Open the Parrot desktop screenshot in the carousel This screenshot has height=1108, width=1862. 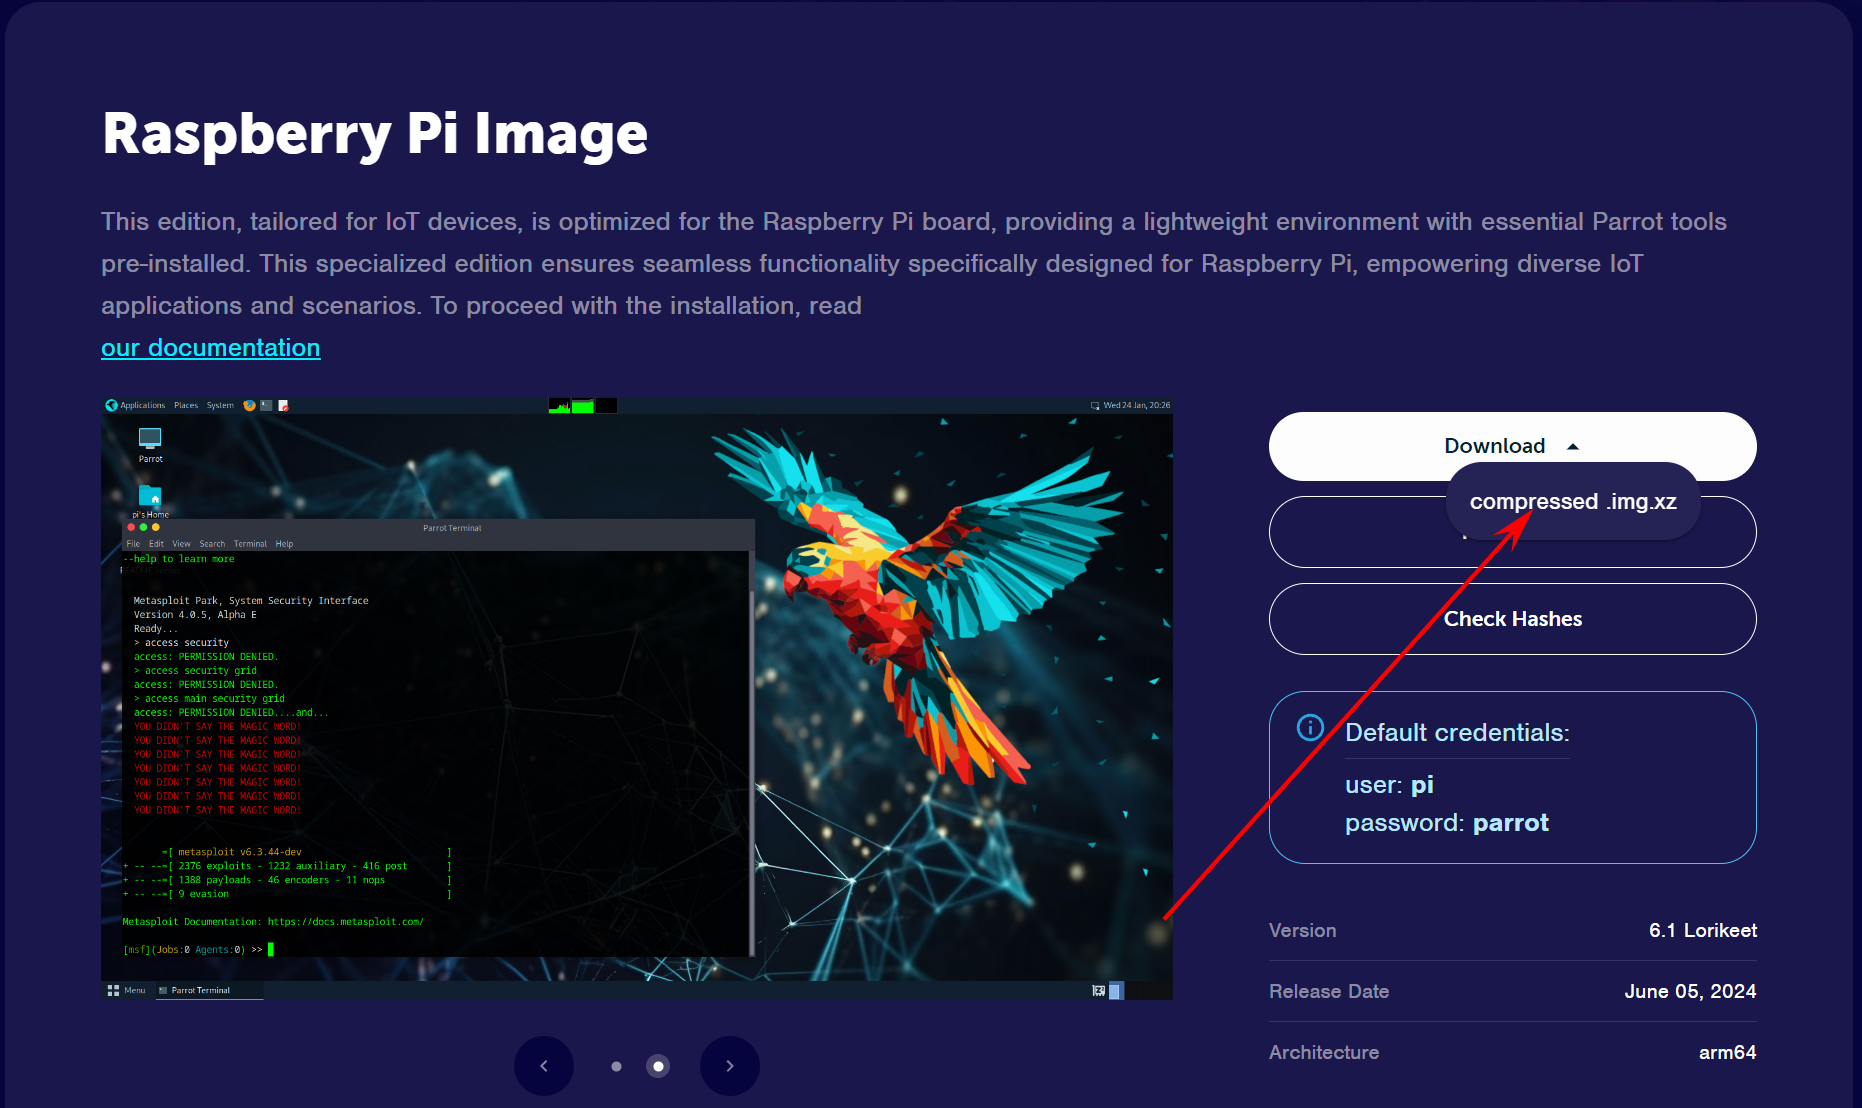pos(637,698)
